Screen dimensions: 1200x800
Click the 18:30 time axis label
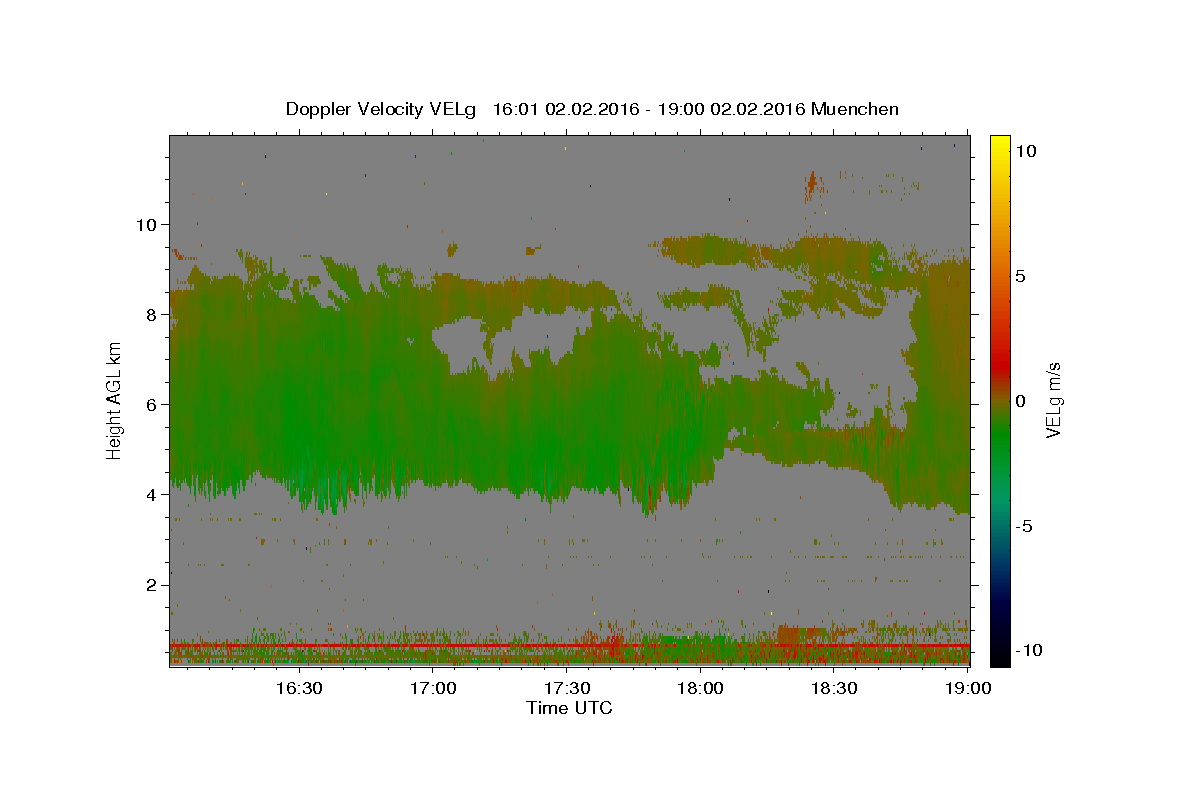835,688
